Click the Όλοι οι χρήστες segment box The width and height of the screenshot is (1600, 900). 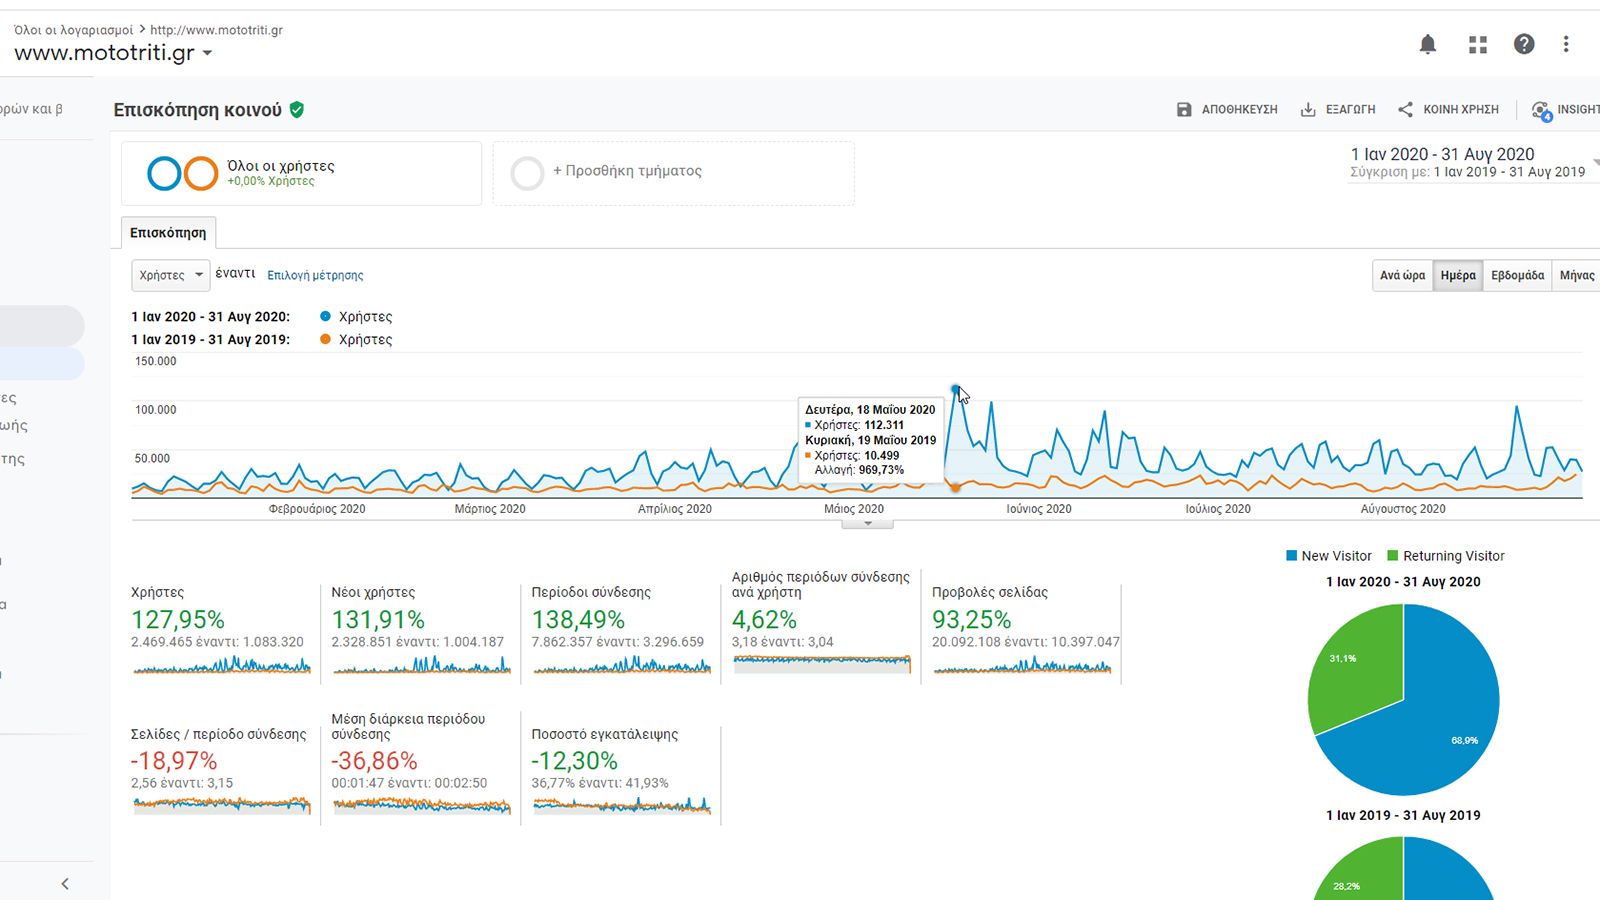[x=301, y=173]
